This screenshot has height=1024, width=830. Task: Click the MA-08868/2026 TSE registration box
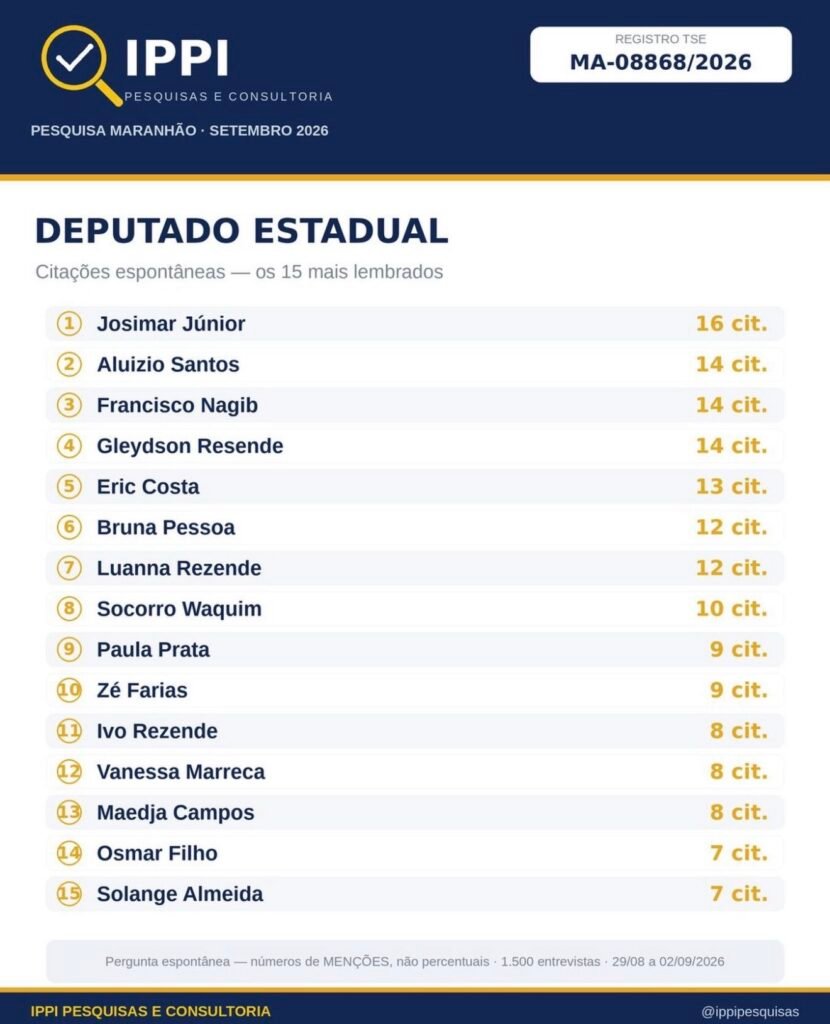(661, 54)
